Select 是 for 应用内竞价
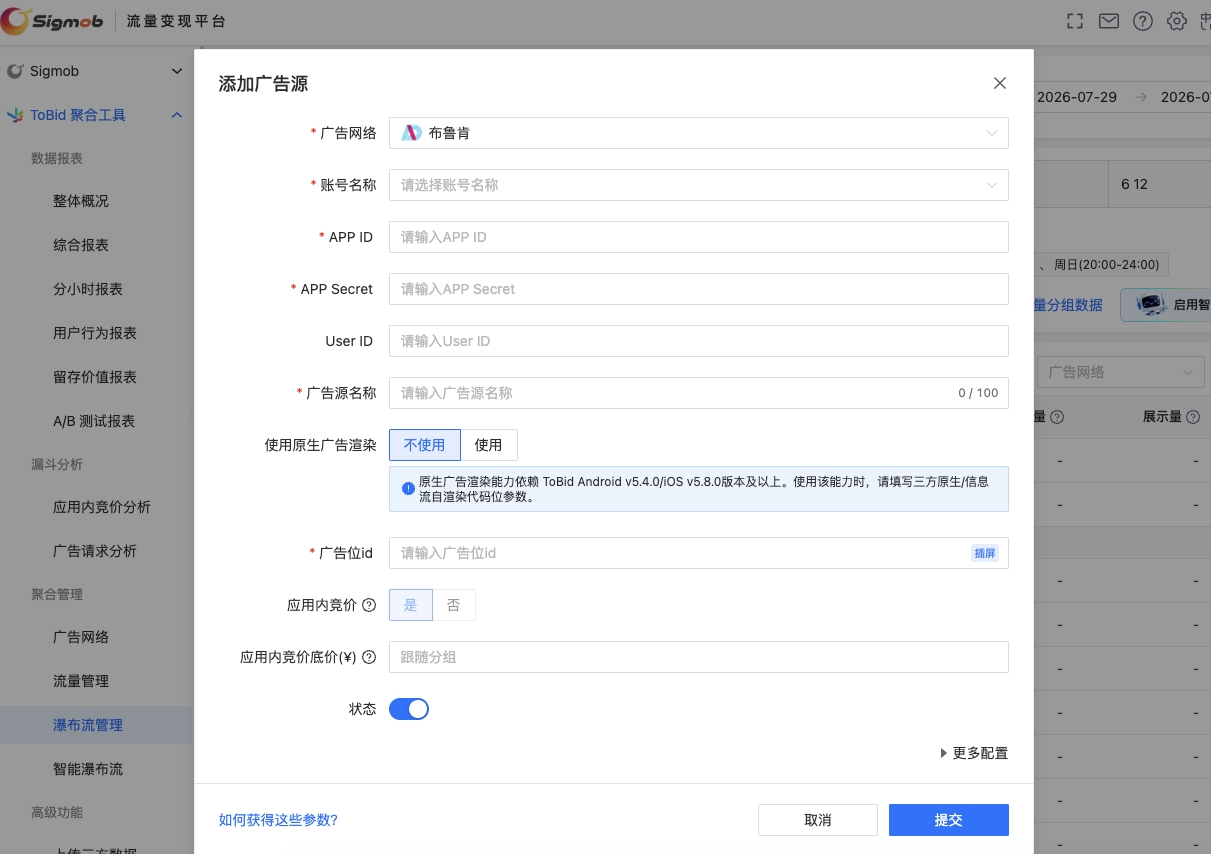Viewport: 1211px width, 854px height. coord(410,605)
